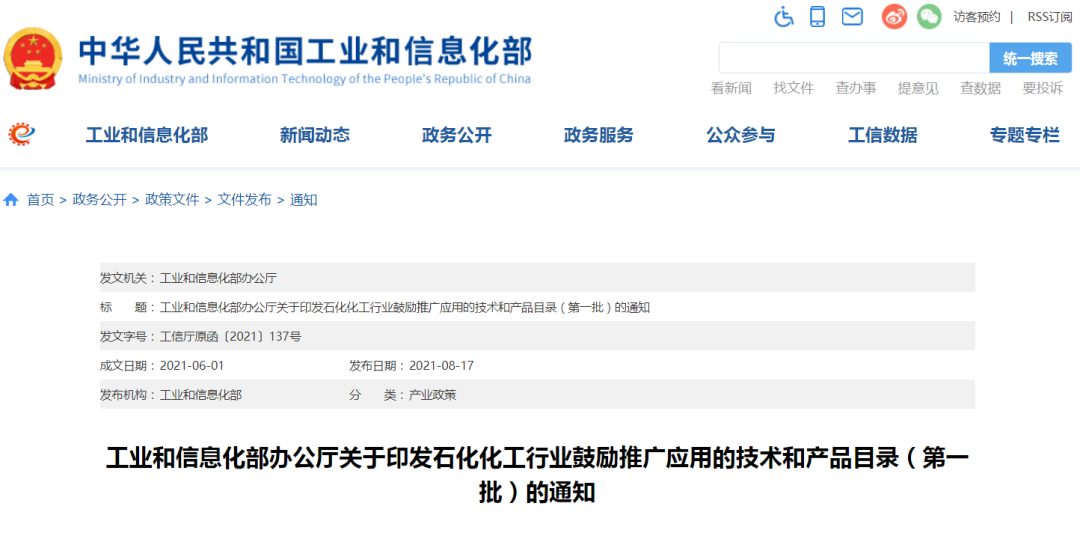Go to 政策文件 in the breadcrumb

[172, 200]
